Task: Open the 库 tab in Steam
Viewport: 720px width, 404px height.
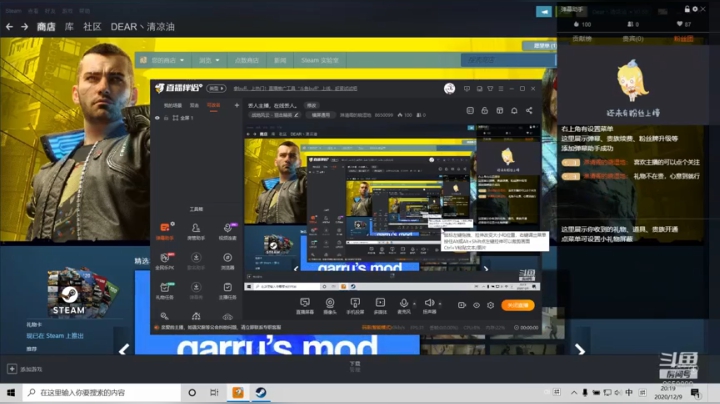Action: coord(69,27)
